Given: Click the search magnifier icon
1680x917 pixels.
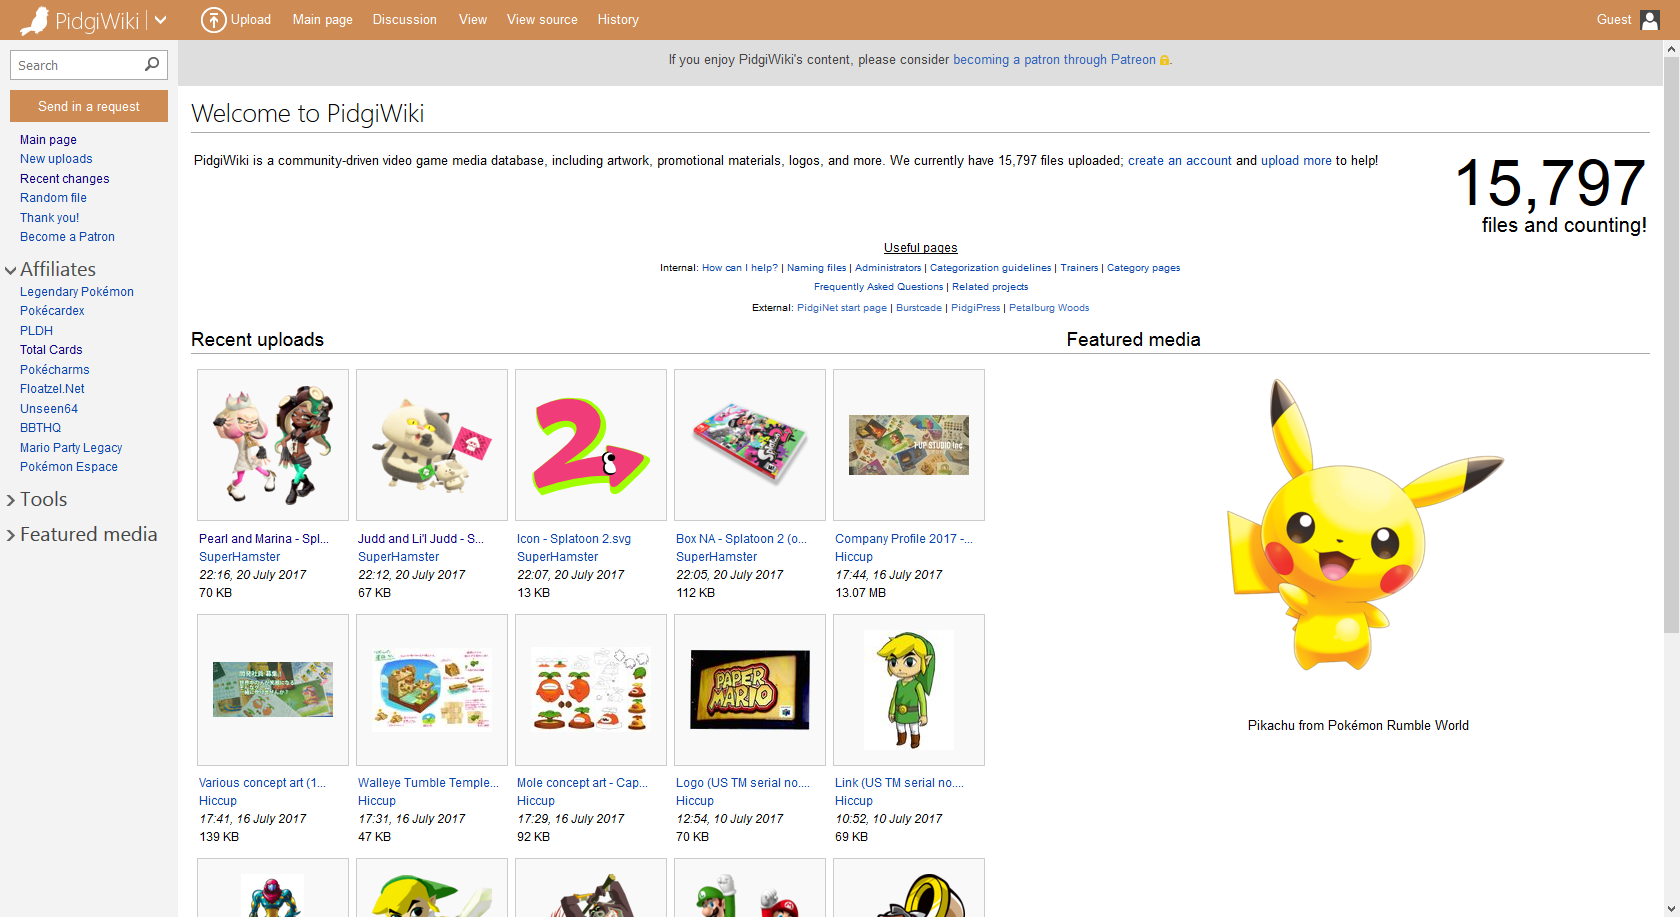Looking at the screenshot, I should (x=152, y=65).
